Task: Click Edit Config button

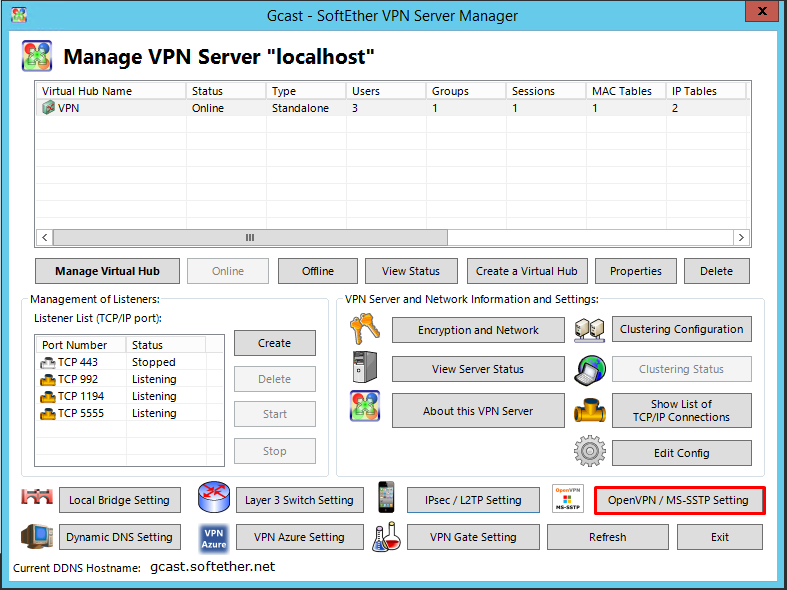Action: 682,453
